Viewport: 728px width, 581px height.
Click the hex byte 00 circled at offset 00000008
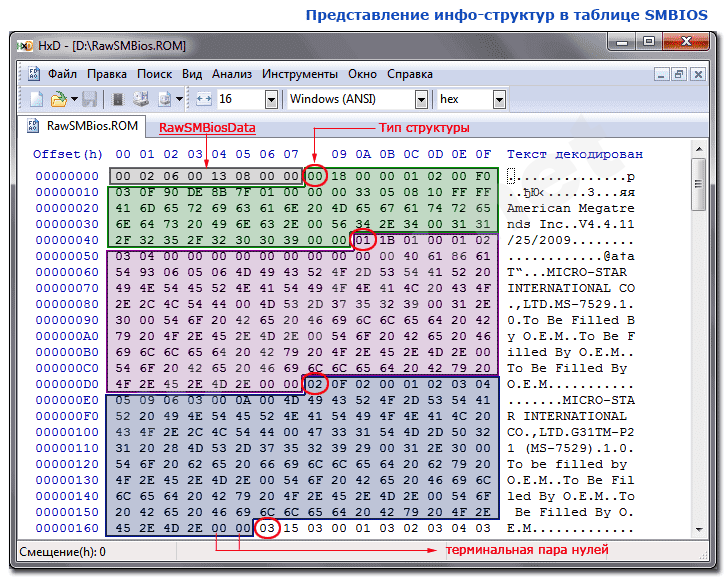click(315, 174)
